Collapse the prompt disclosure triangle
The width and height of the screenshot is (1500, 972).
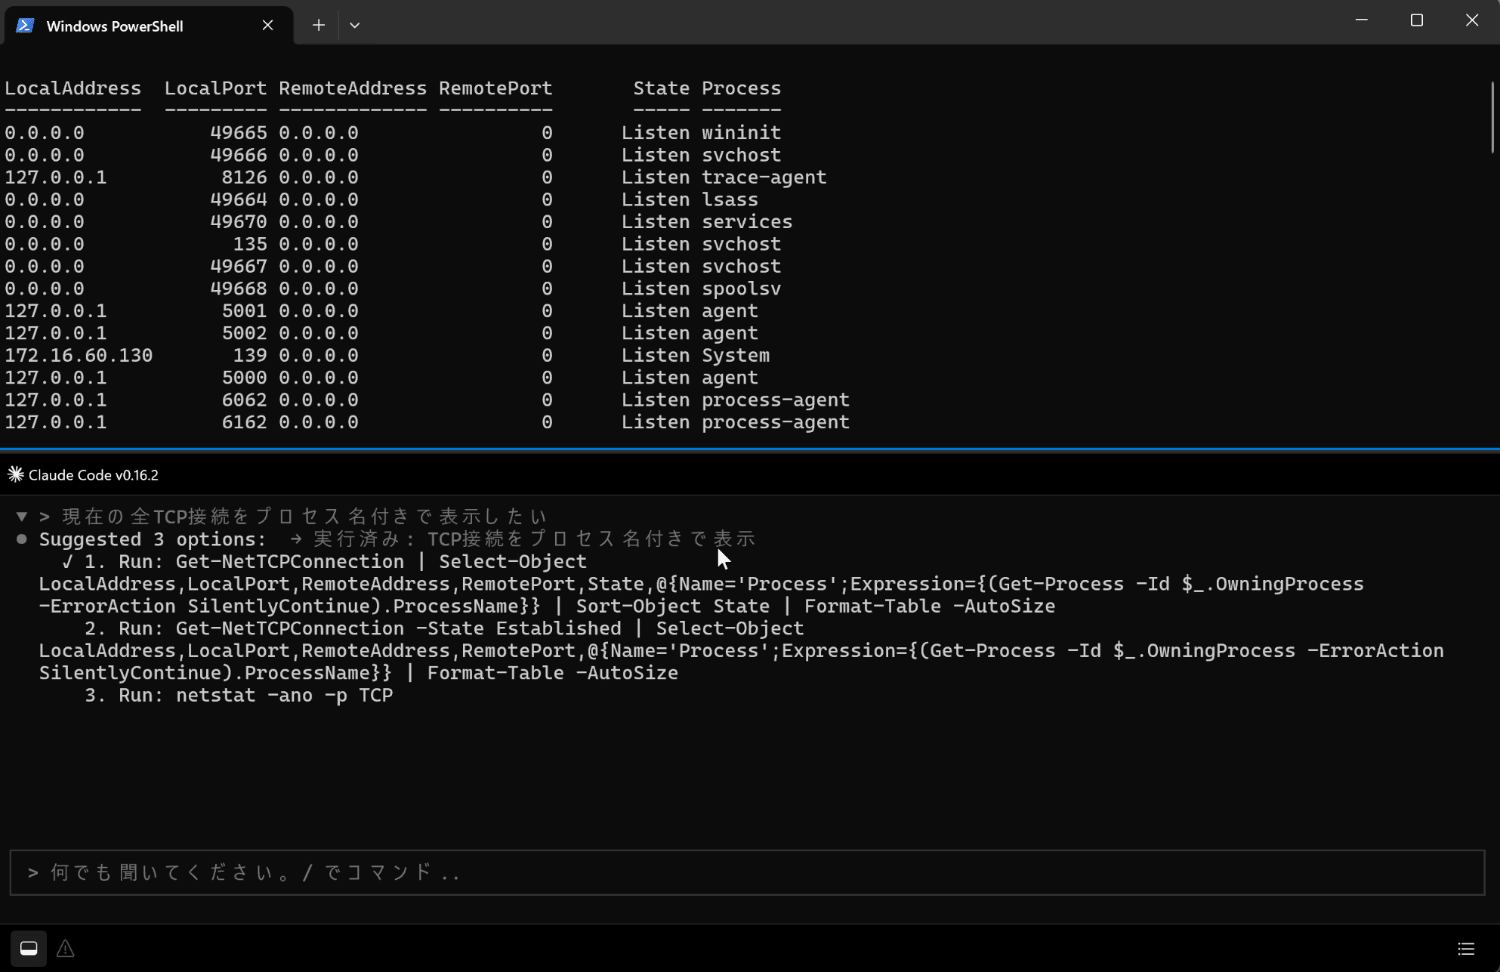tap(21, 516)
